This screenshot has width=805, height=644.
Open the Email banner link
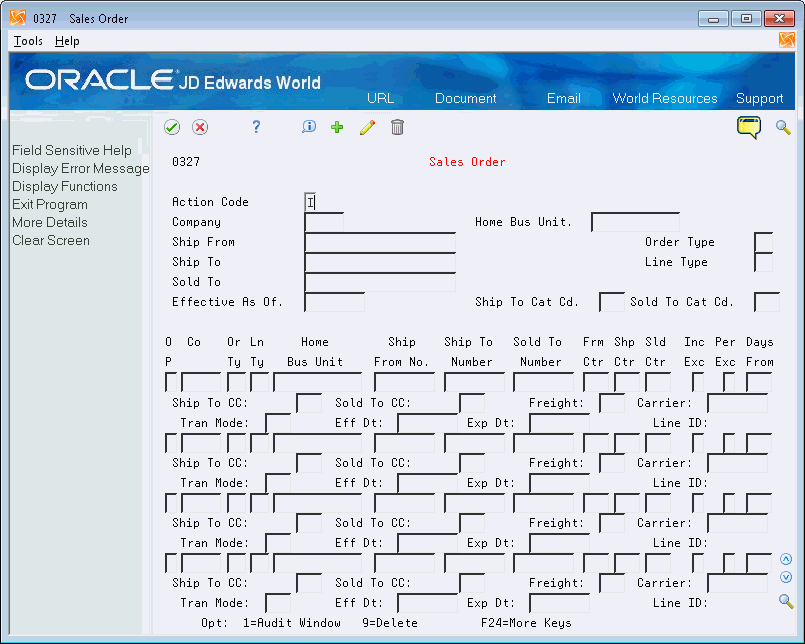(x=564, y=98)
